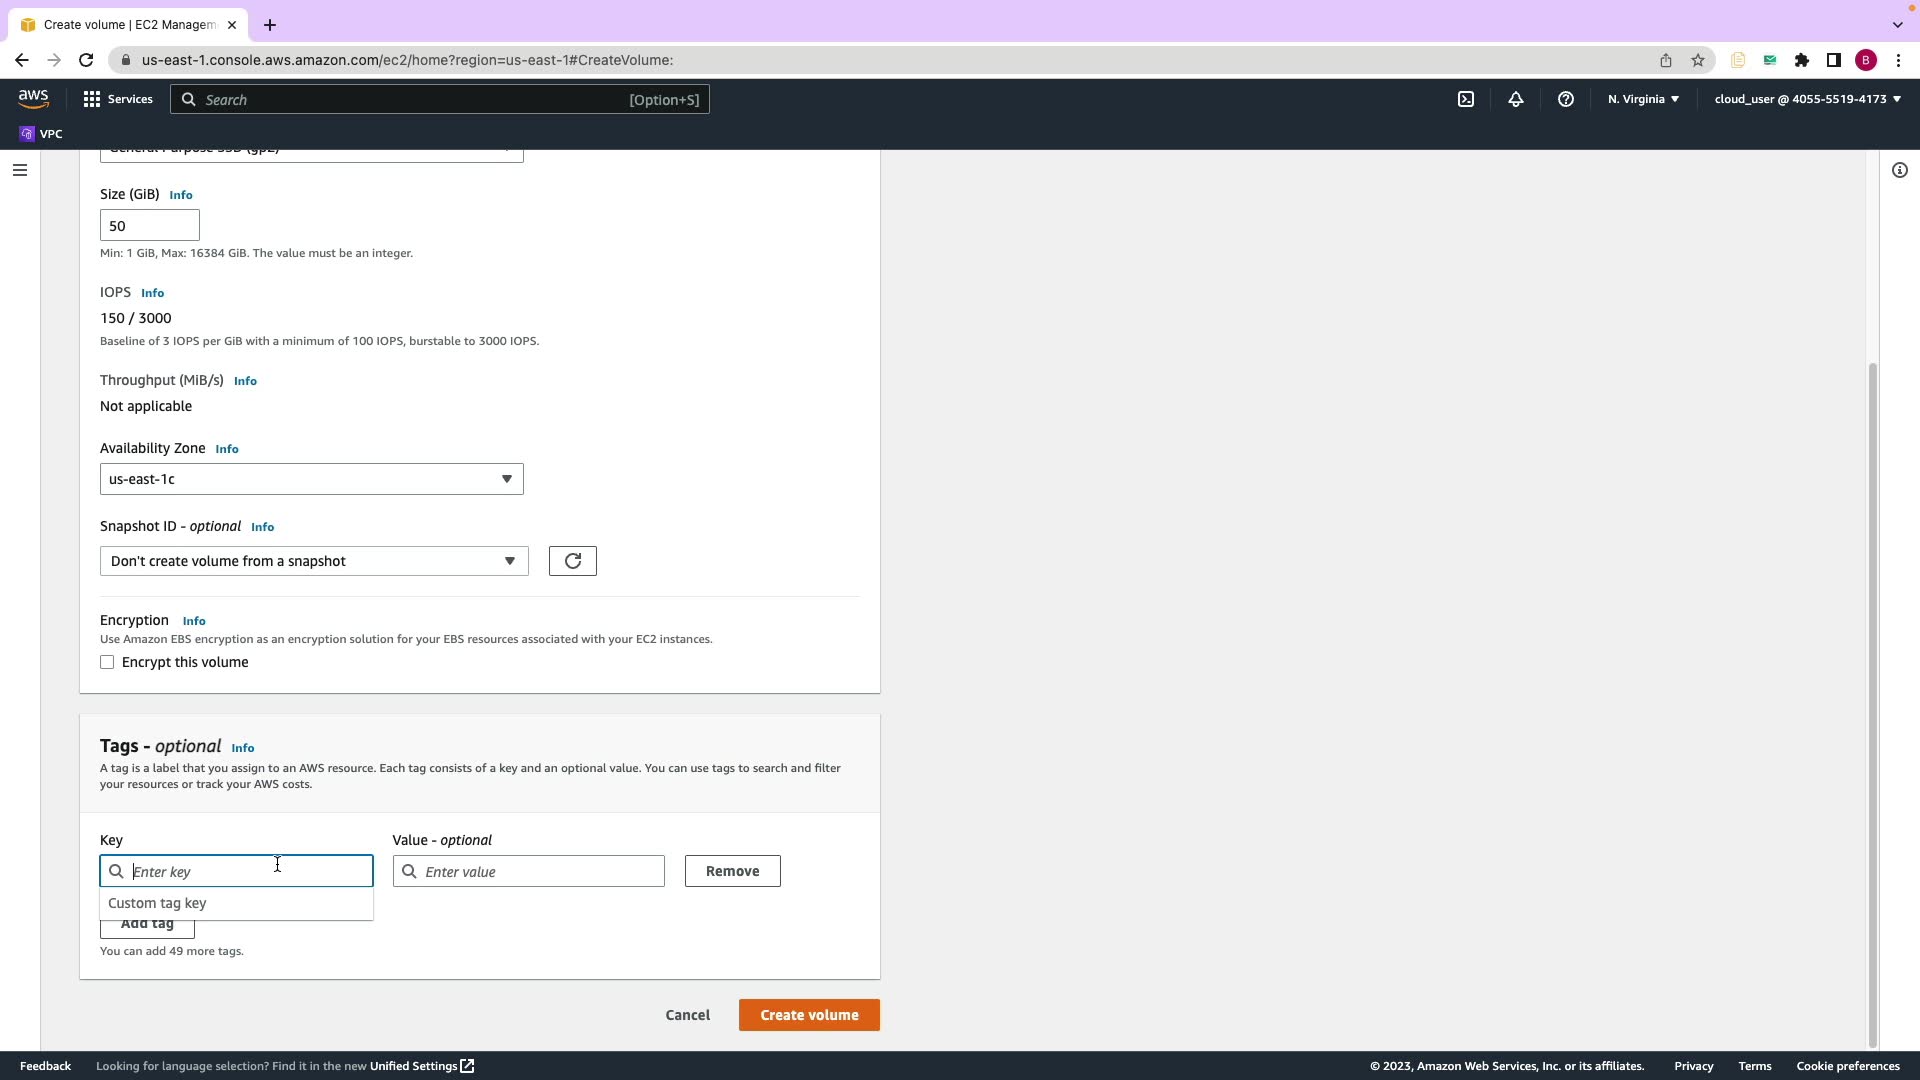Select the Custom tag key suggestion
1920x1080 pixels.
pyautogui.click(x=157, y=903)
